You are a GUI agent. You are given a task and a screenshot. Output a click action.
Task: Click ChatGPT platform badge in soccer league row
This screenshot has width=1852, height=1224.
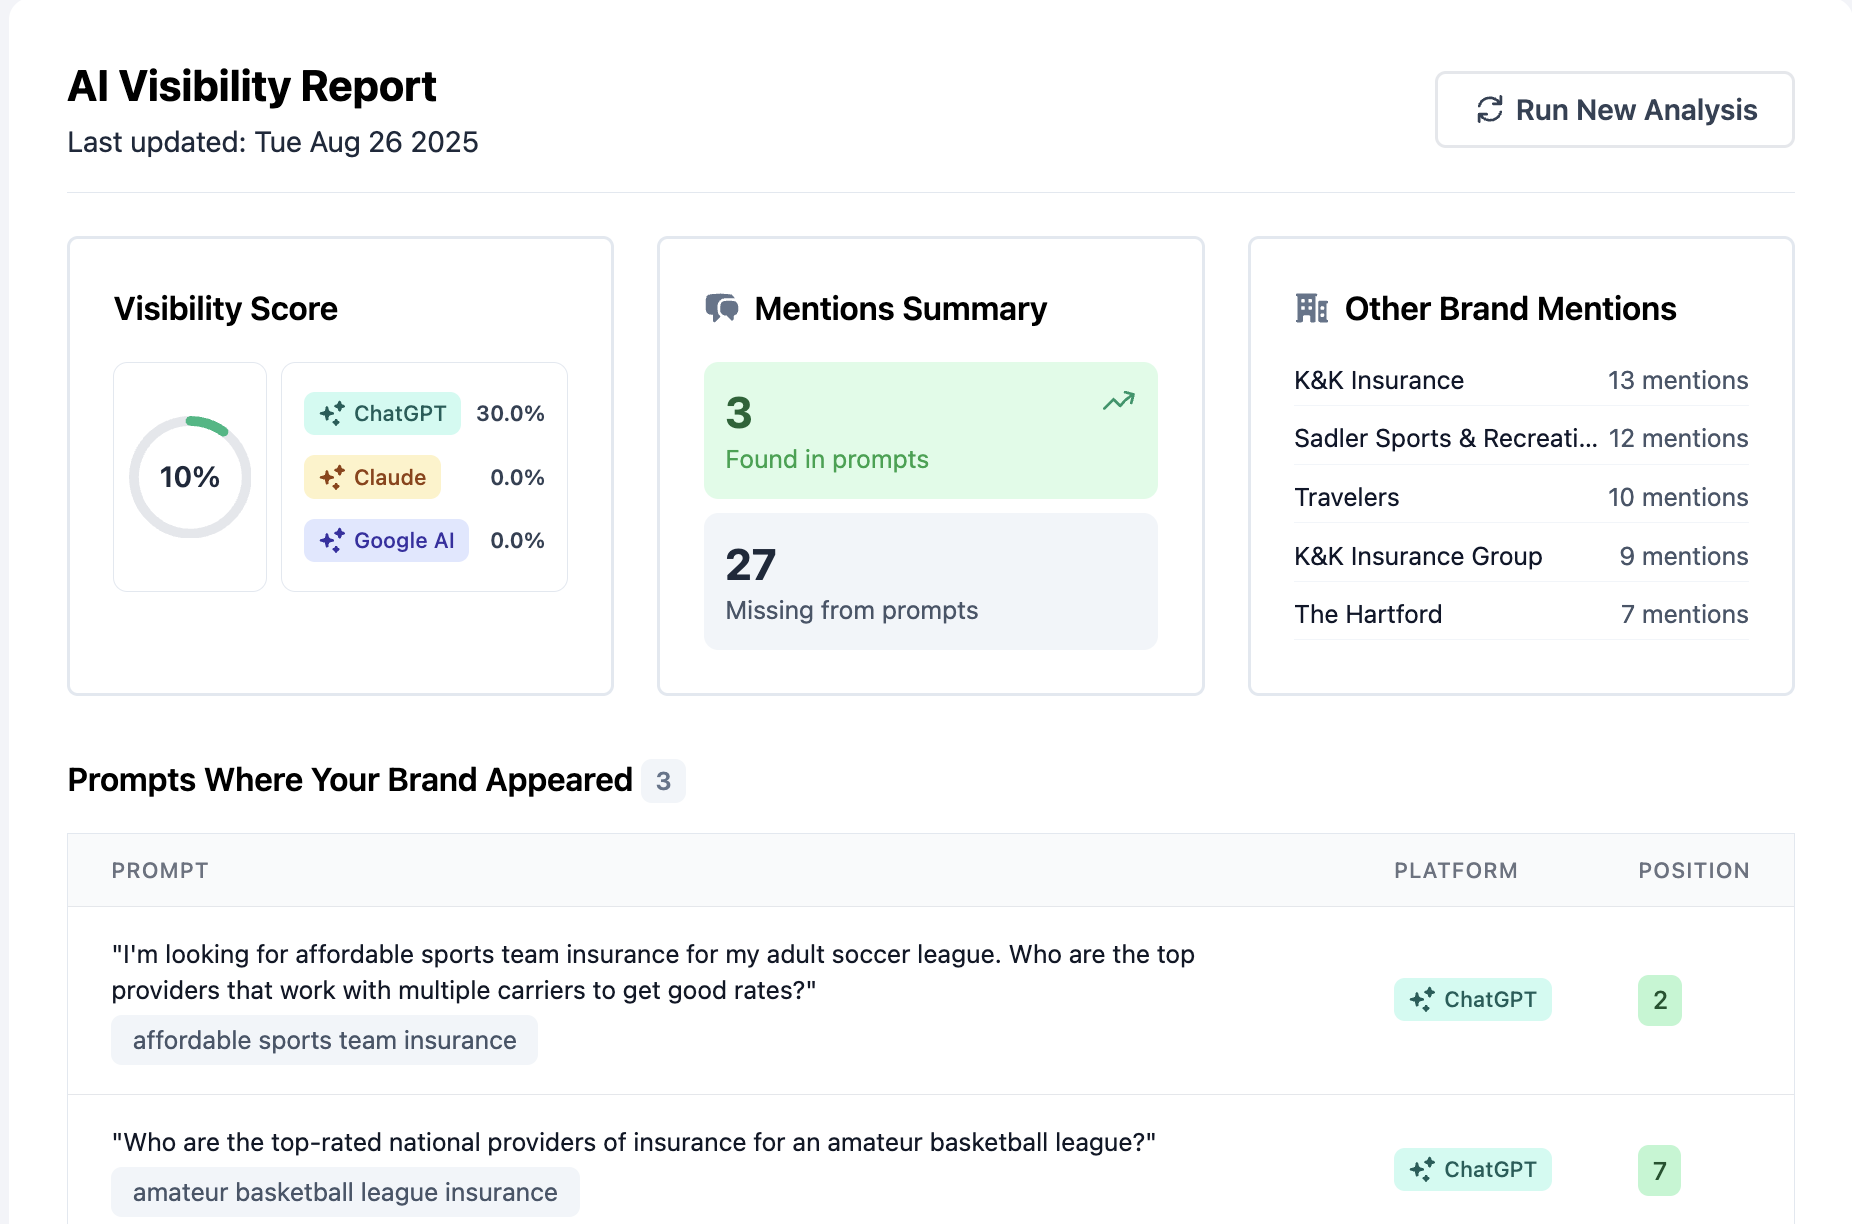(x=1472, y=1000)
